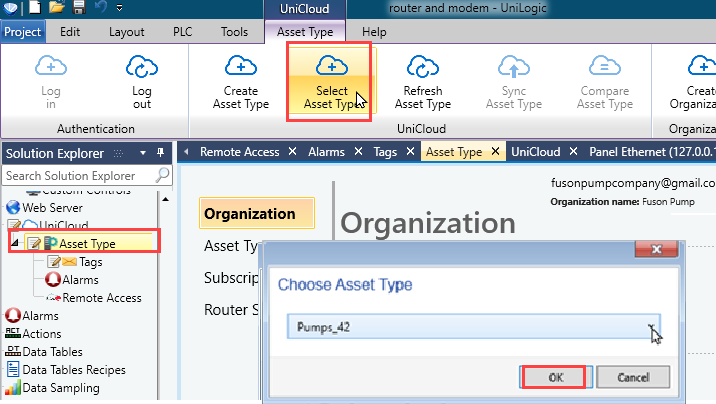Select Data Sampling in Solution Explorer
This screenshot has width=716, height=404.
click(x=60, y=388)
